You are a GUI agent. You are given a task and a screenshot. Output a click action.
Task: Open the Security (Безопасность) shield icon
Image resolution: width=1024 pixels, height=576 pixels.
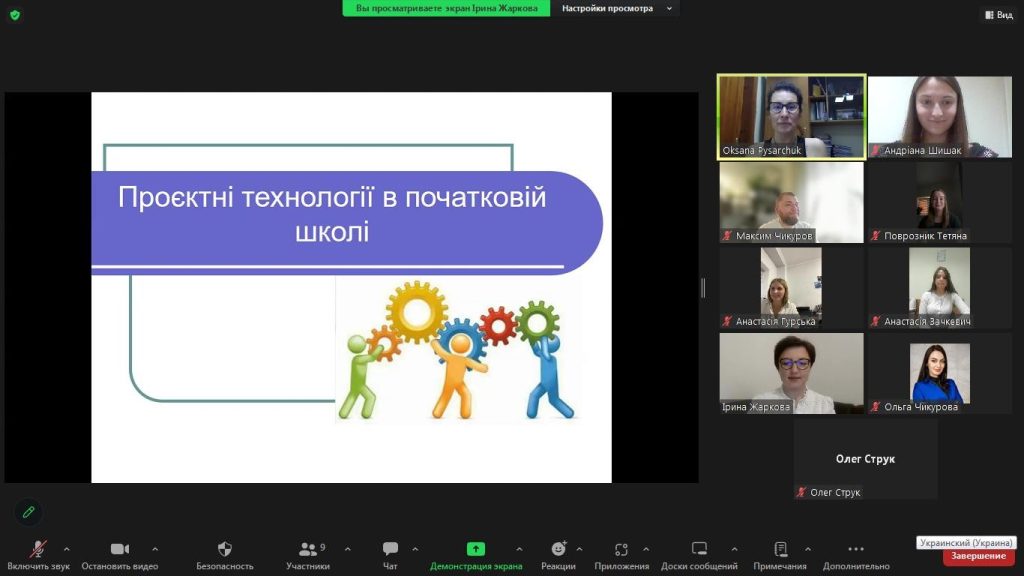point(224,549)
